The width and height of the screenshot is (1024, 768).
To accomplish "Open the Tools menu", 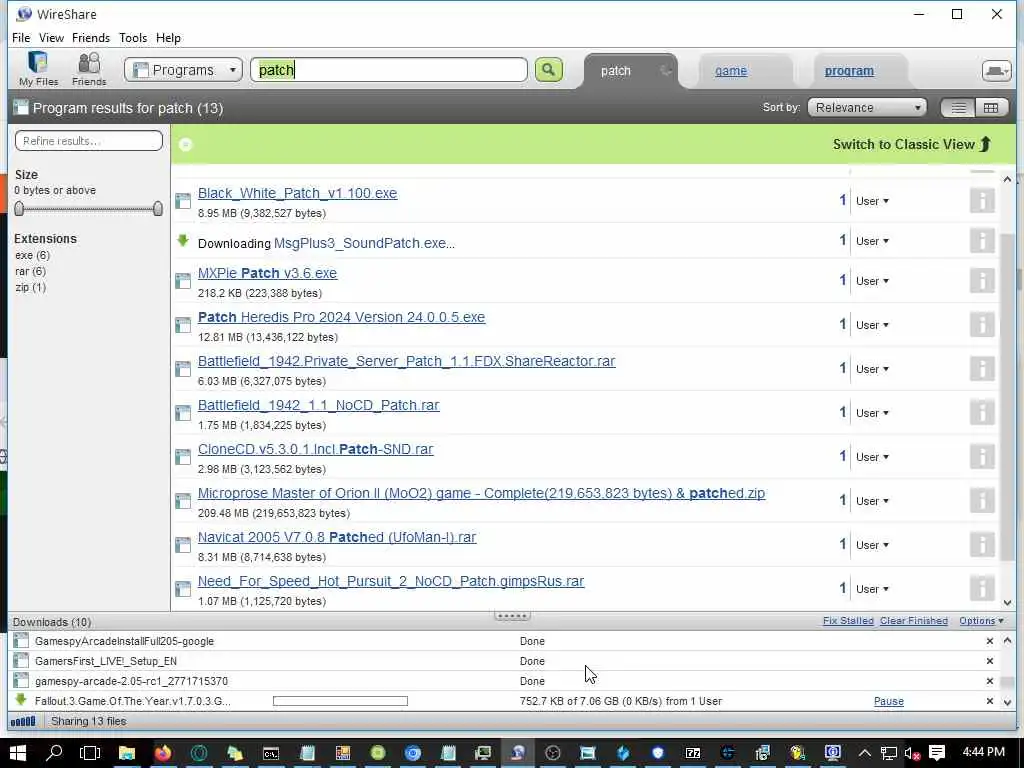I will click(x=133, y=38).
